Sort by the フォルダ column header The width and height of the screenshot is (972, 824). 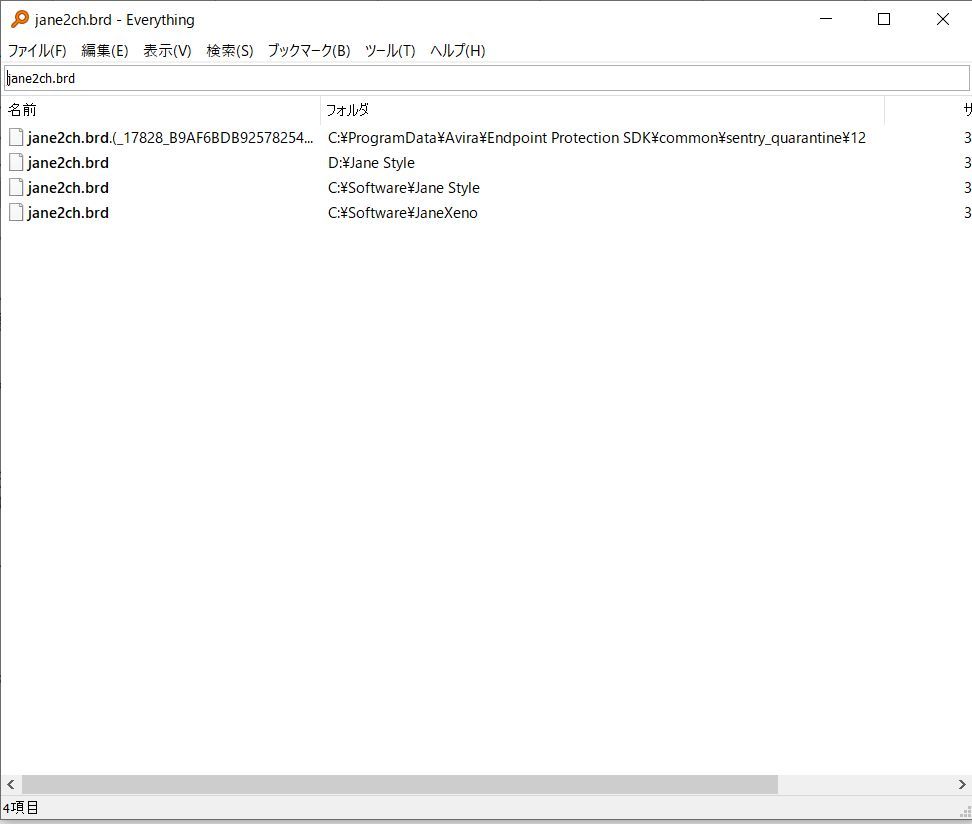point(603,110)
